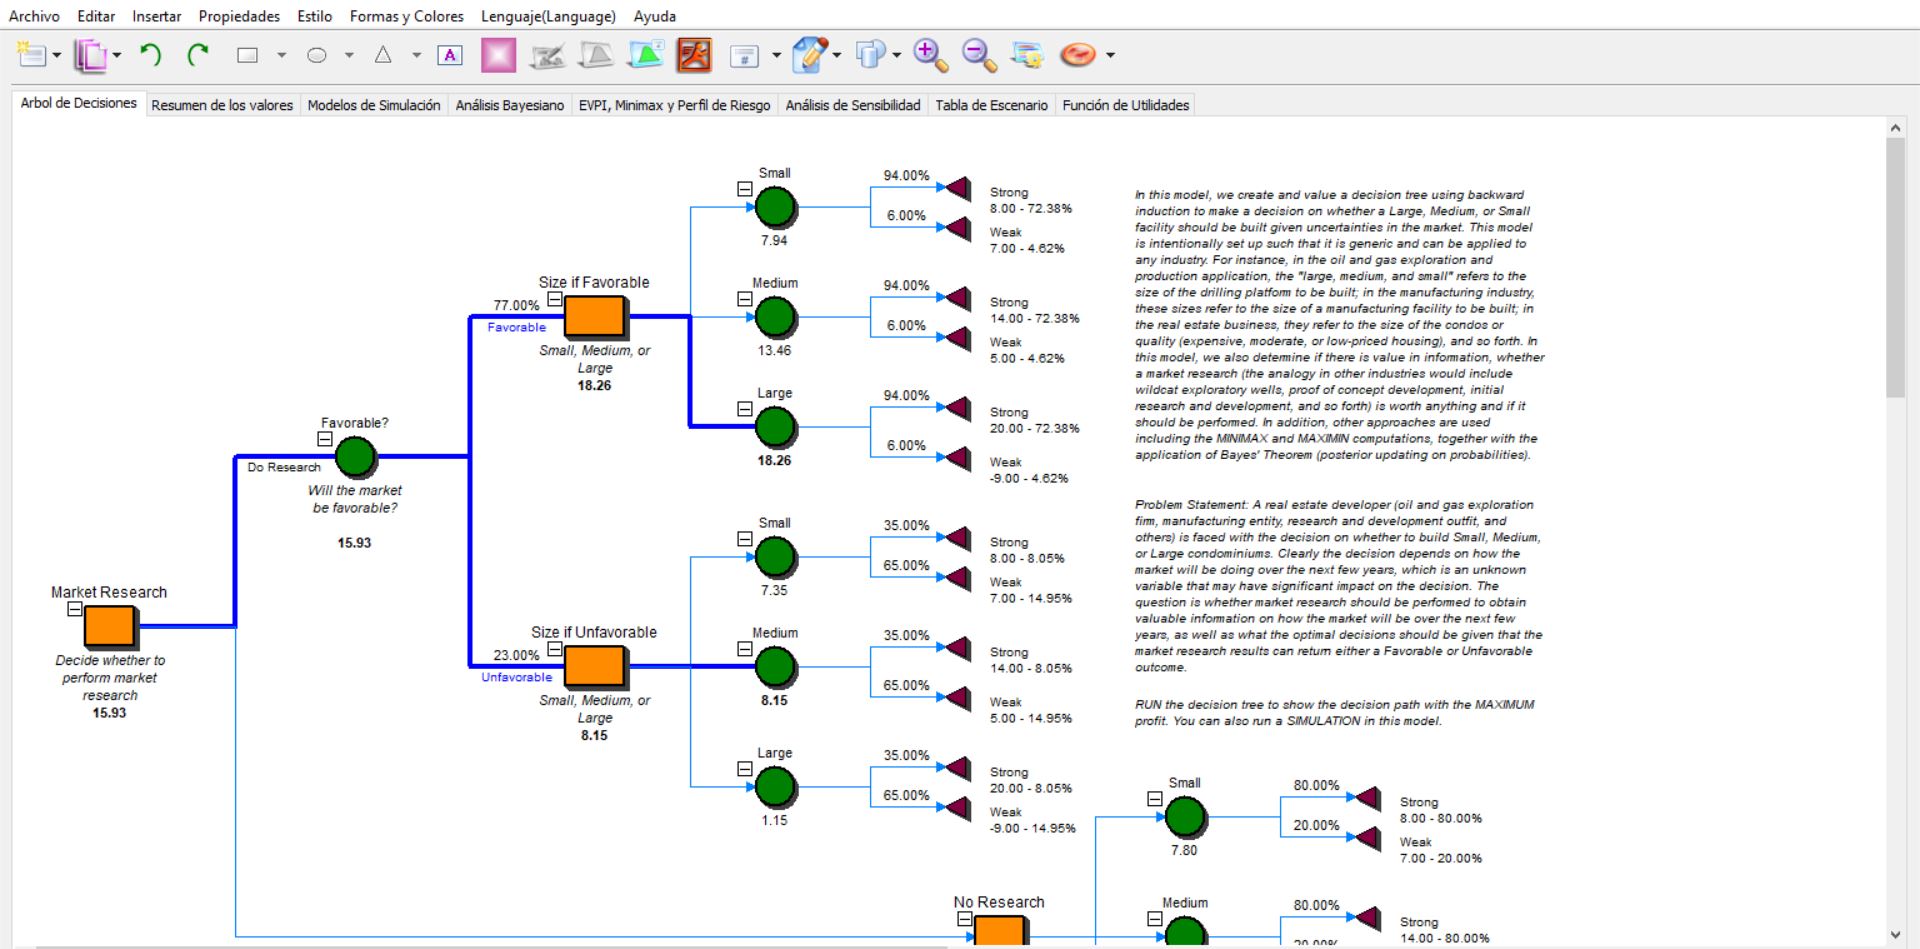This screenshot has width=1920, height=949.
Task: Zoom out with the minus magnifier
Action: tap(979, 55)
